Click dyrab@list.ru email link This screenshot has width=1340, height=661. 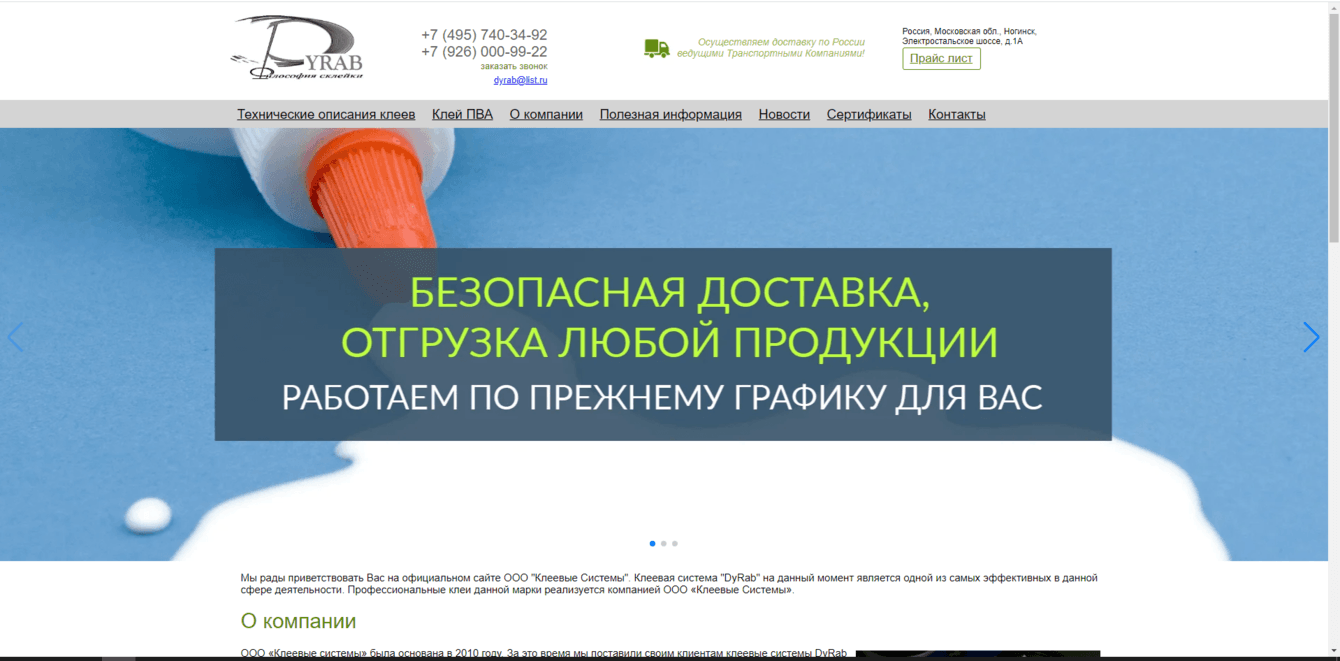point(520,80)
